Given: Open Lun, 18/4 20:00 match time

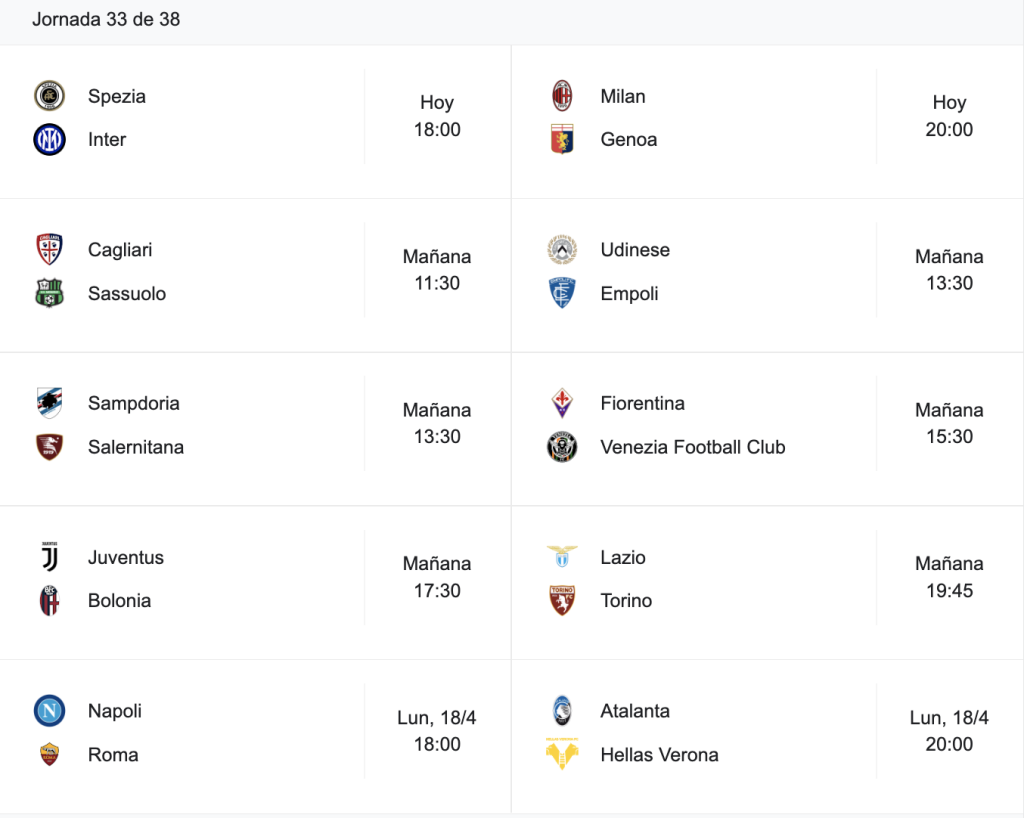Looking at the screenshot, I should [x=949, y=731].
